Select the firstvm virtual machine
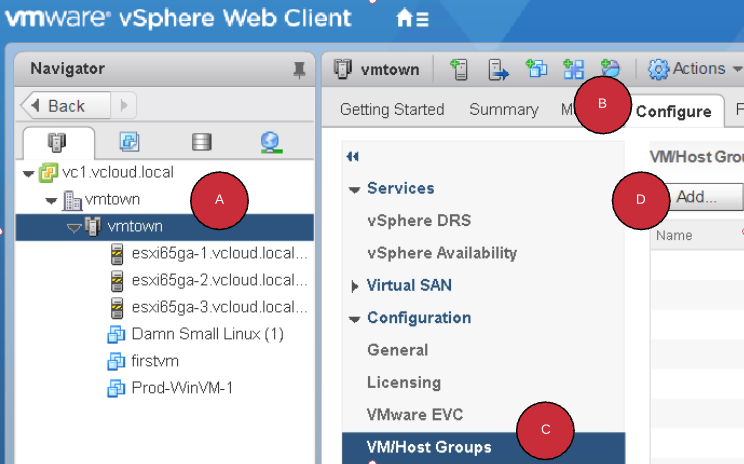The image size is (744, 464). (155, 361)
